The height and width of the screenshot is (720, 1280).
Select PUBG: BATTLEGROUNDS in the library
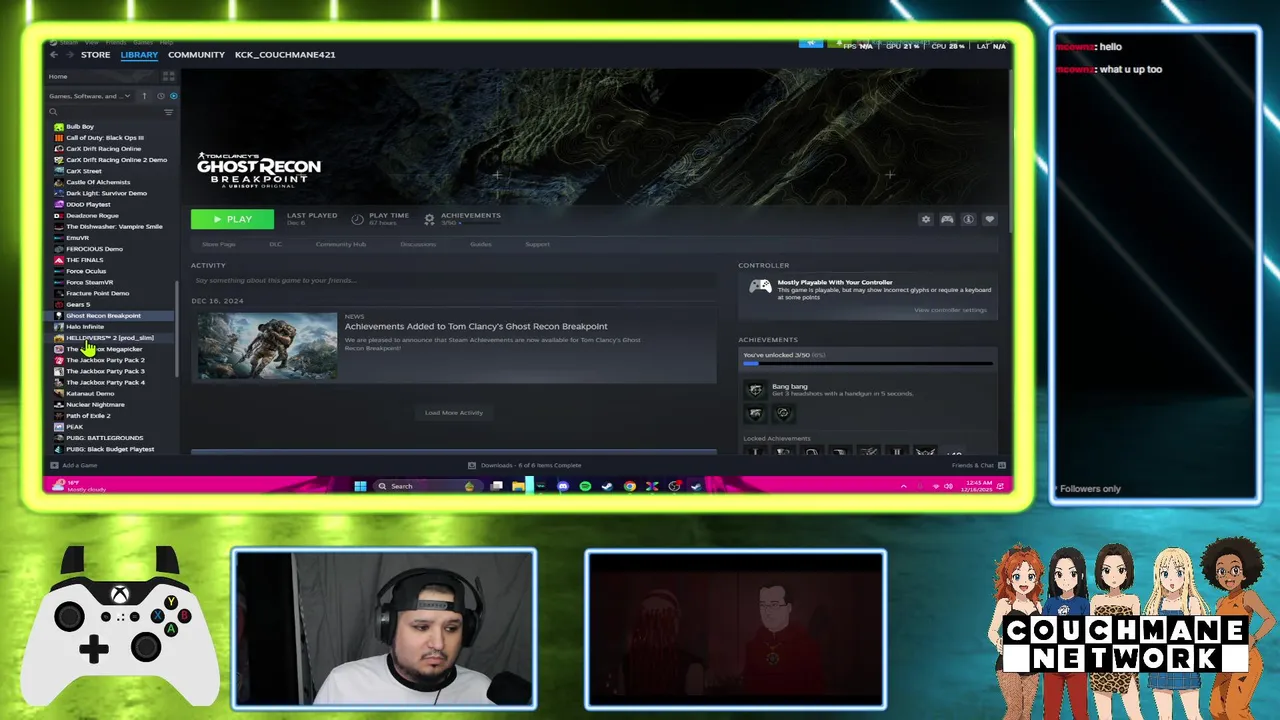104,438
